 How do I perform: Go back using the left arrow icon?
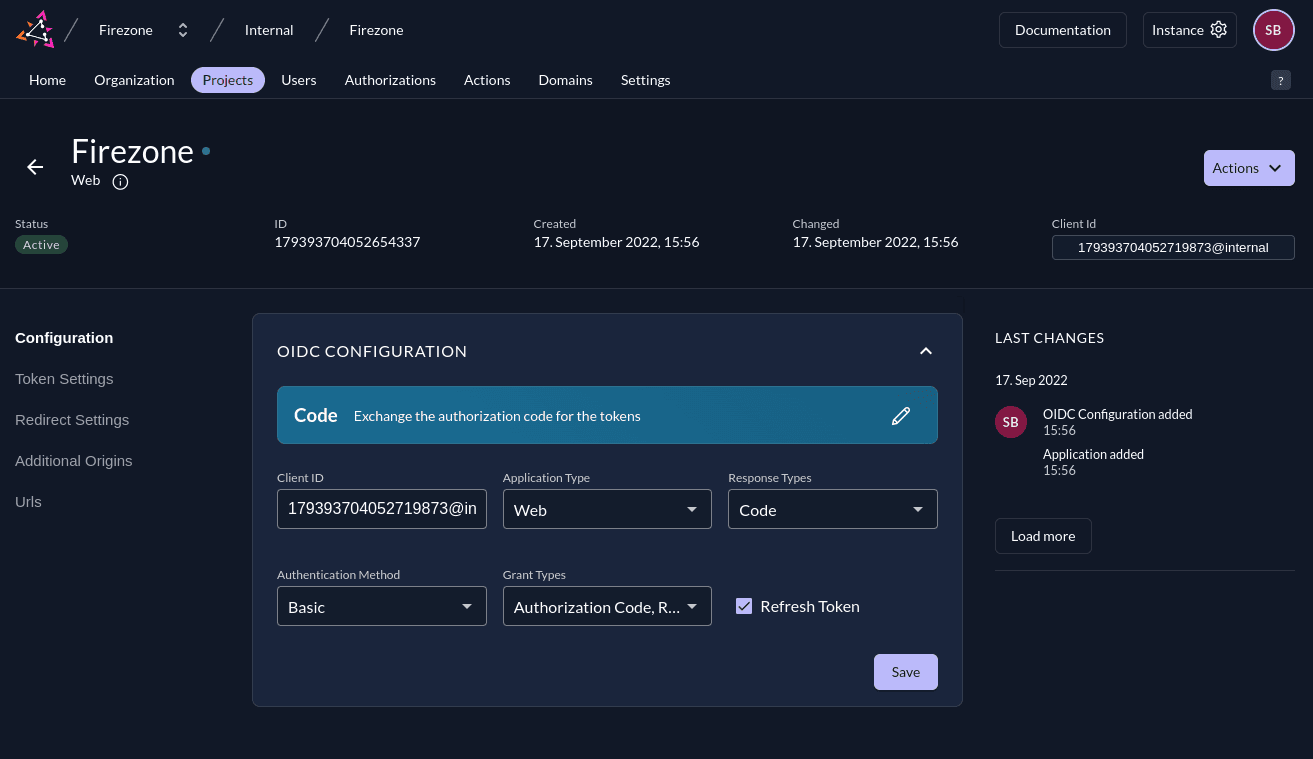pyautogui.click(x=35, y=167)
